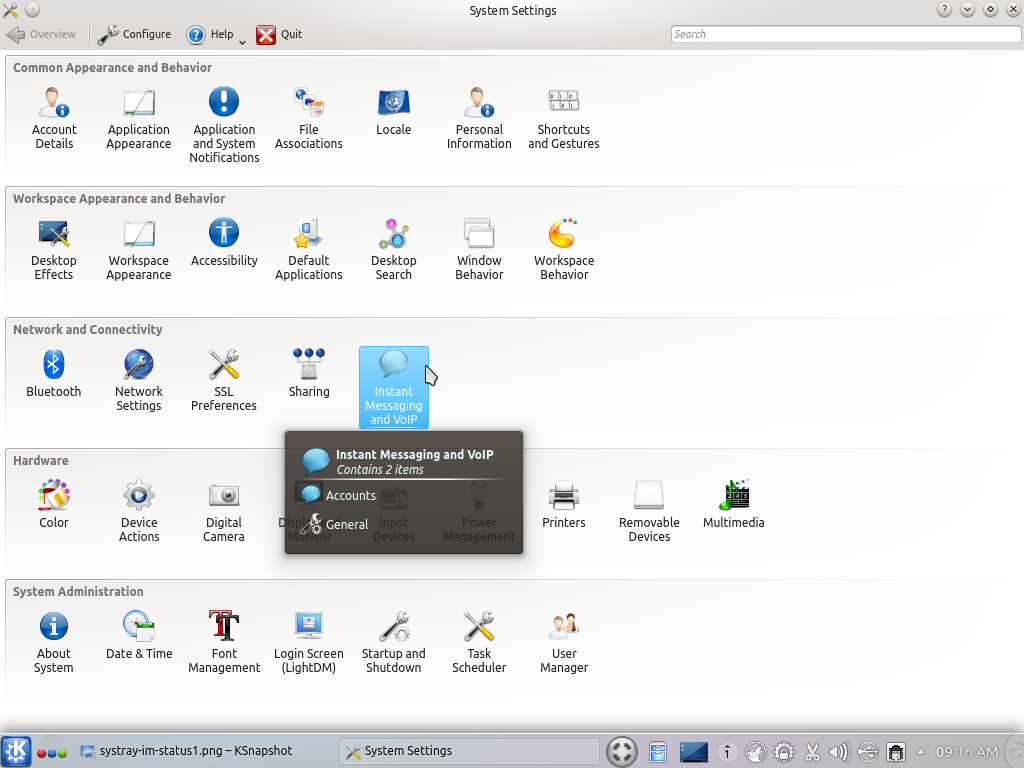Open Desktop Effects settings
The image size is (1024, 768).
tap(54, 250)
